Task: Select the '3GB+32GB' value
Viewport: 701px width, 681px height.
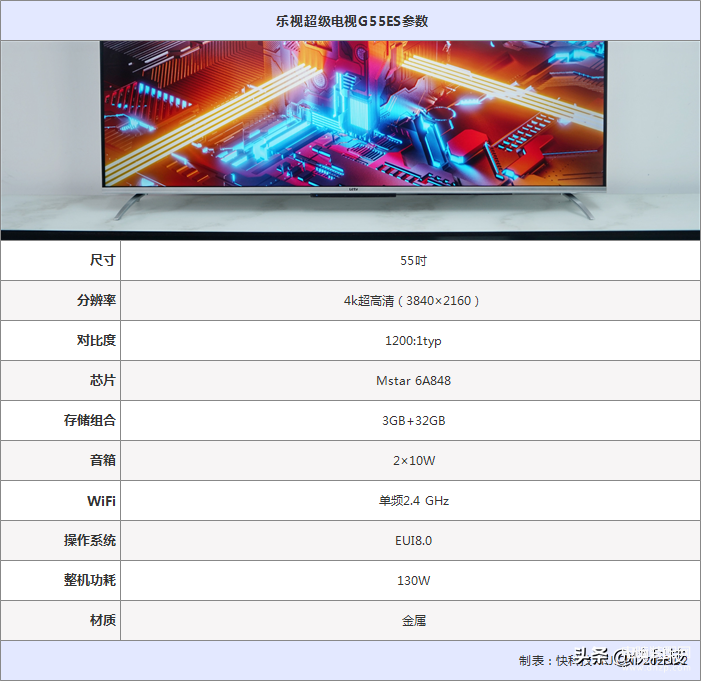Action: click(x=414, y=421)
